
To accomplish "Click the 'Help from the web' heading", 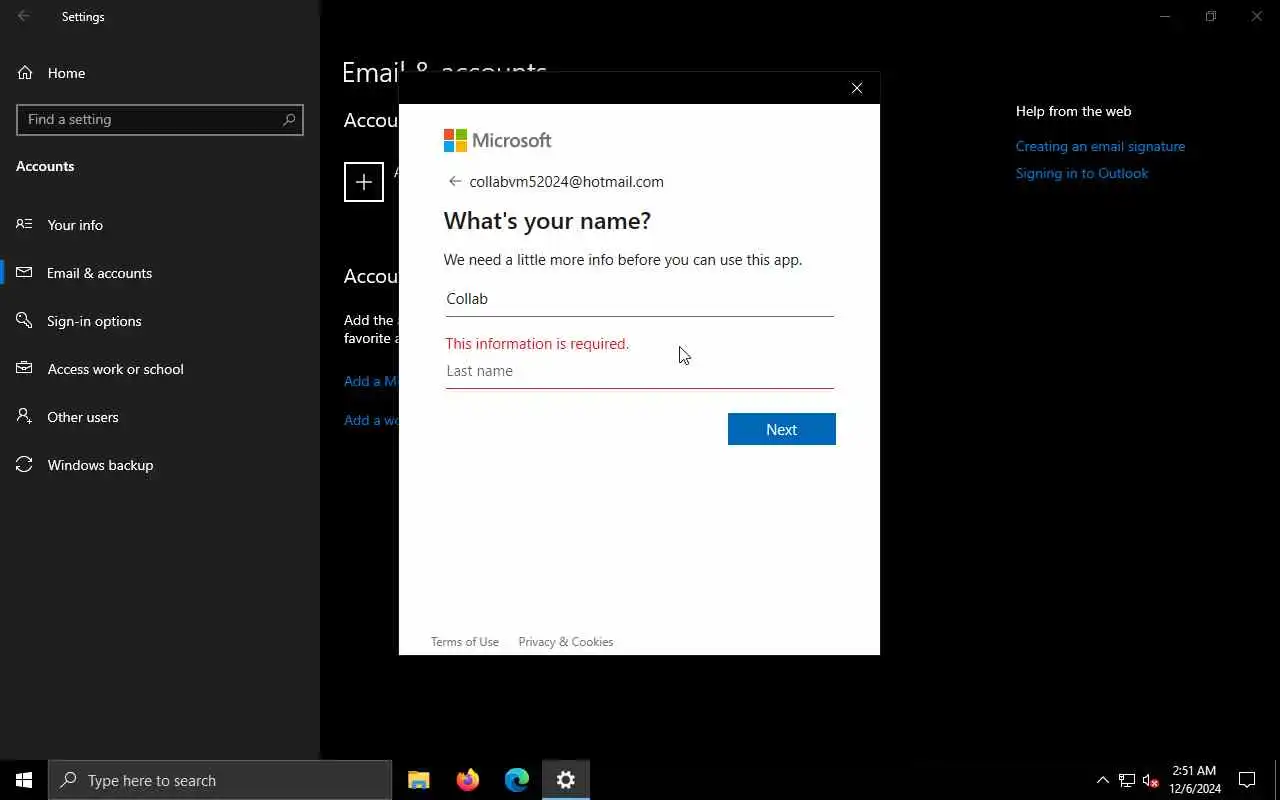I will point(1074,111).
